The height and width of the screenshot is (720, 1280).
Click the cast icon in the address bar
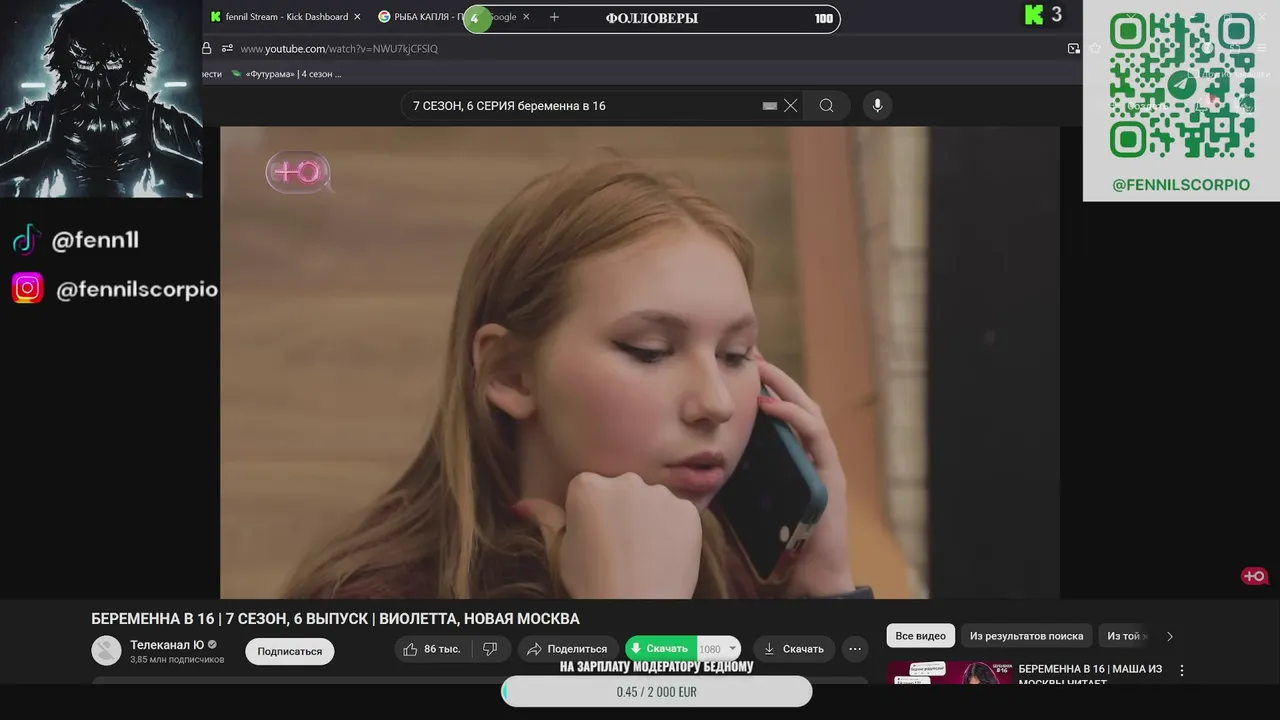(x=1074, y=48)
